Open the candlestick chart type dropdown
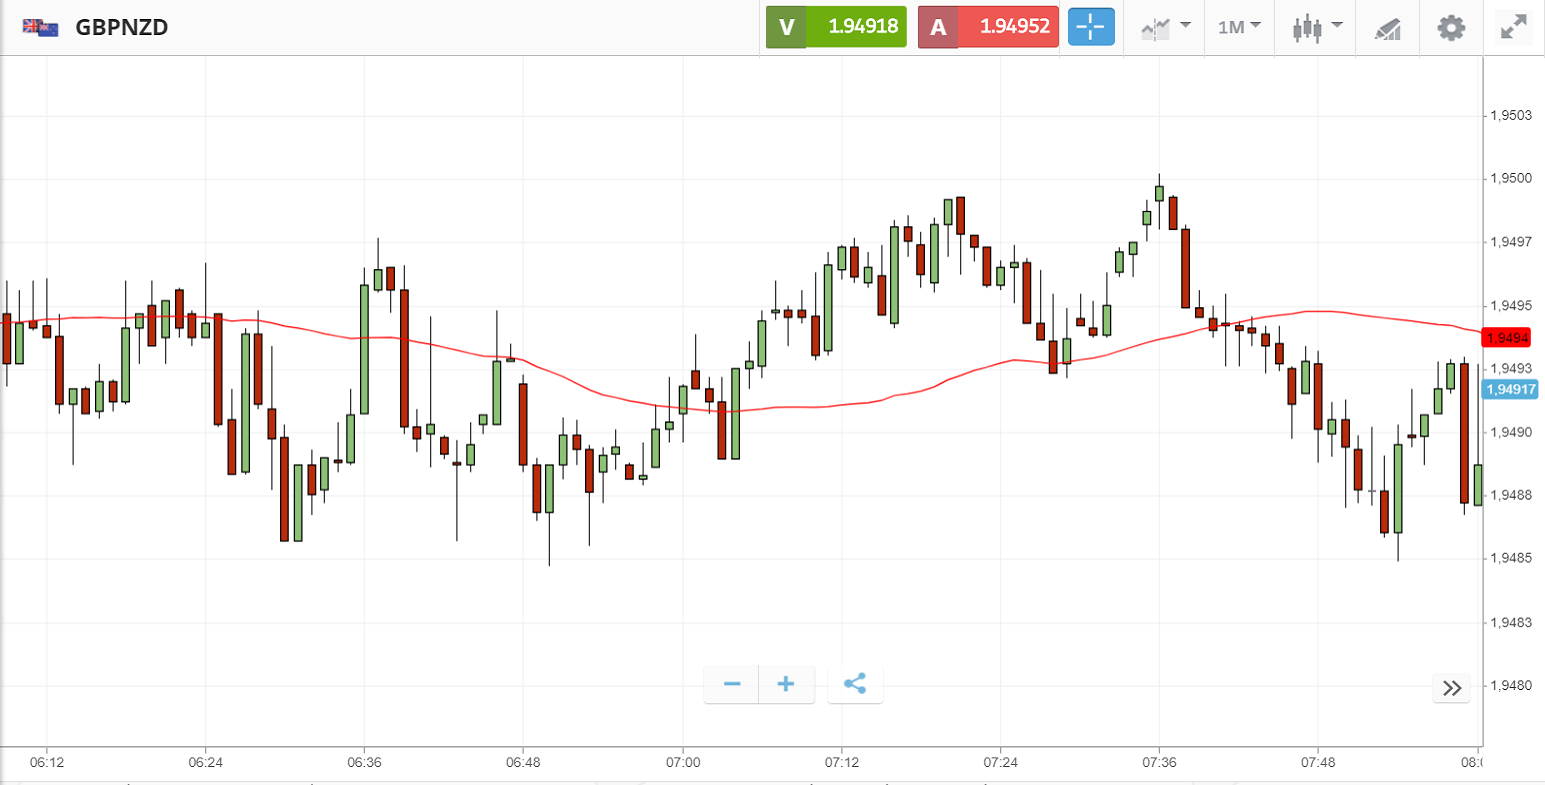This screenshot has height=785, width=1545. pos(1316,27)
